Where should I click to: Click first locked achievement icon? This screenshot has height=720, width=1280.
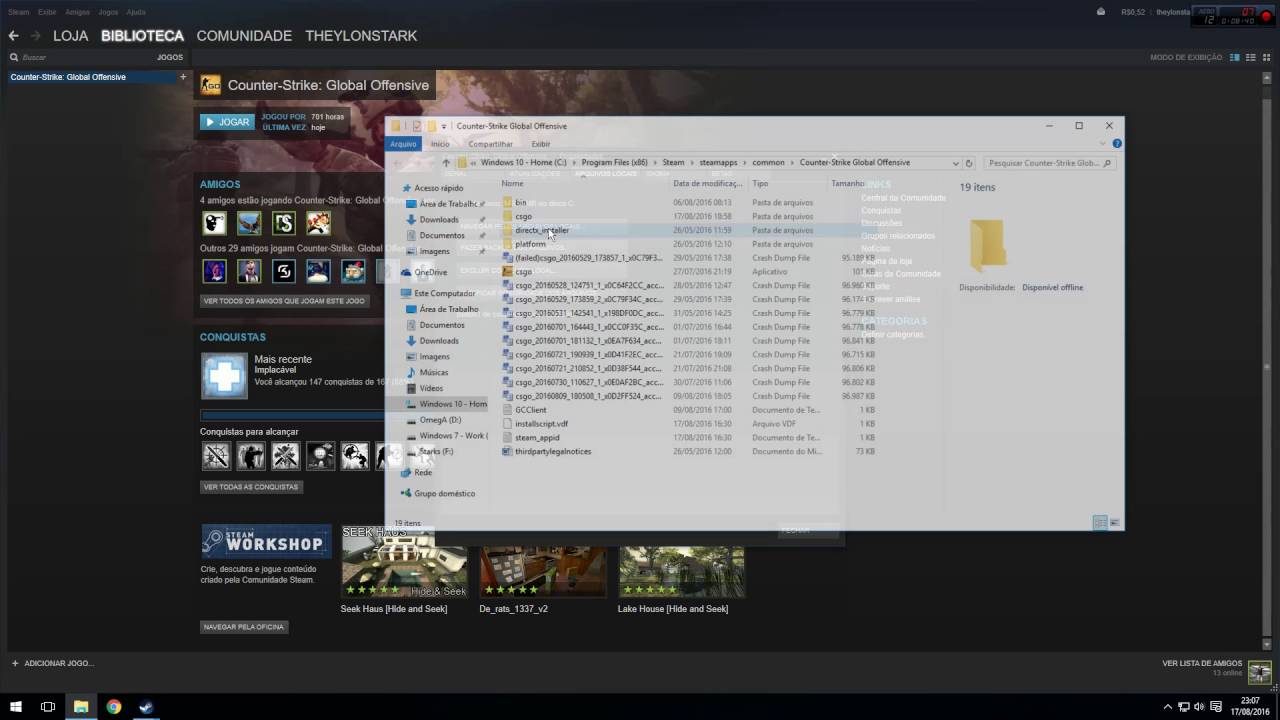coord(216,456)
